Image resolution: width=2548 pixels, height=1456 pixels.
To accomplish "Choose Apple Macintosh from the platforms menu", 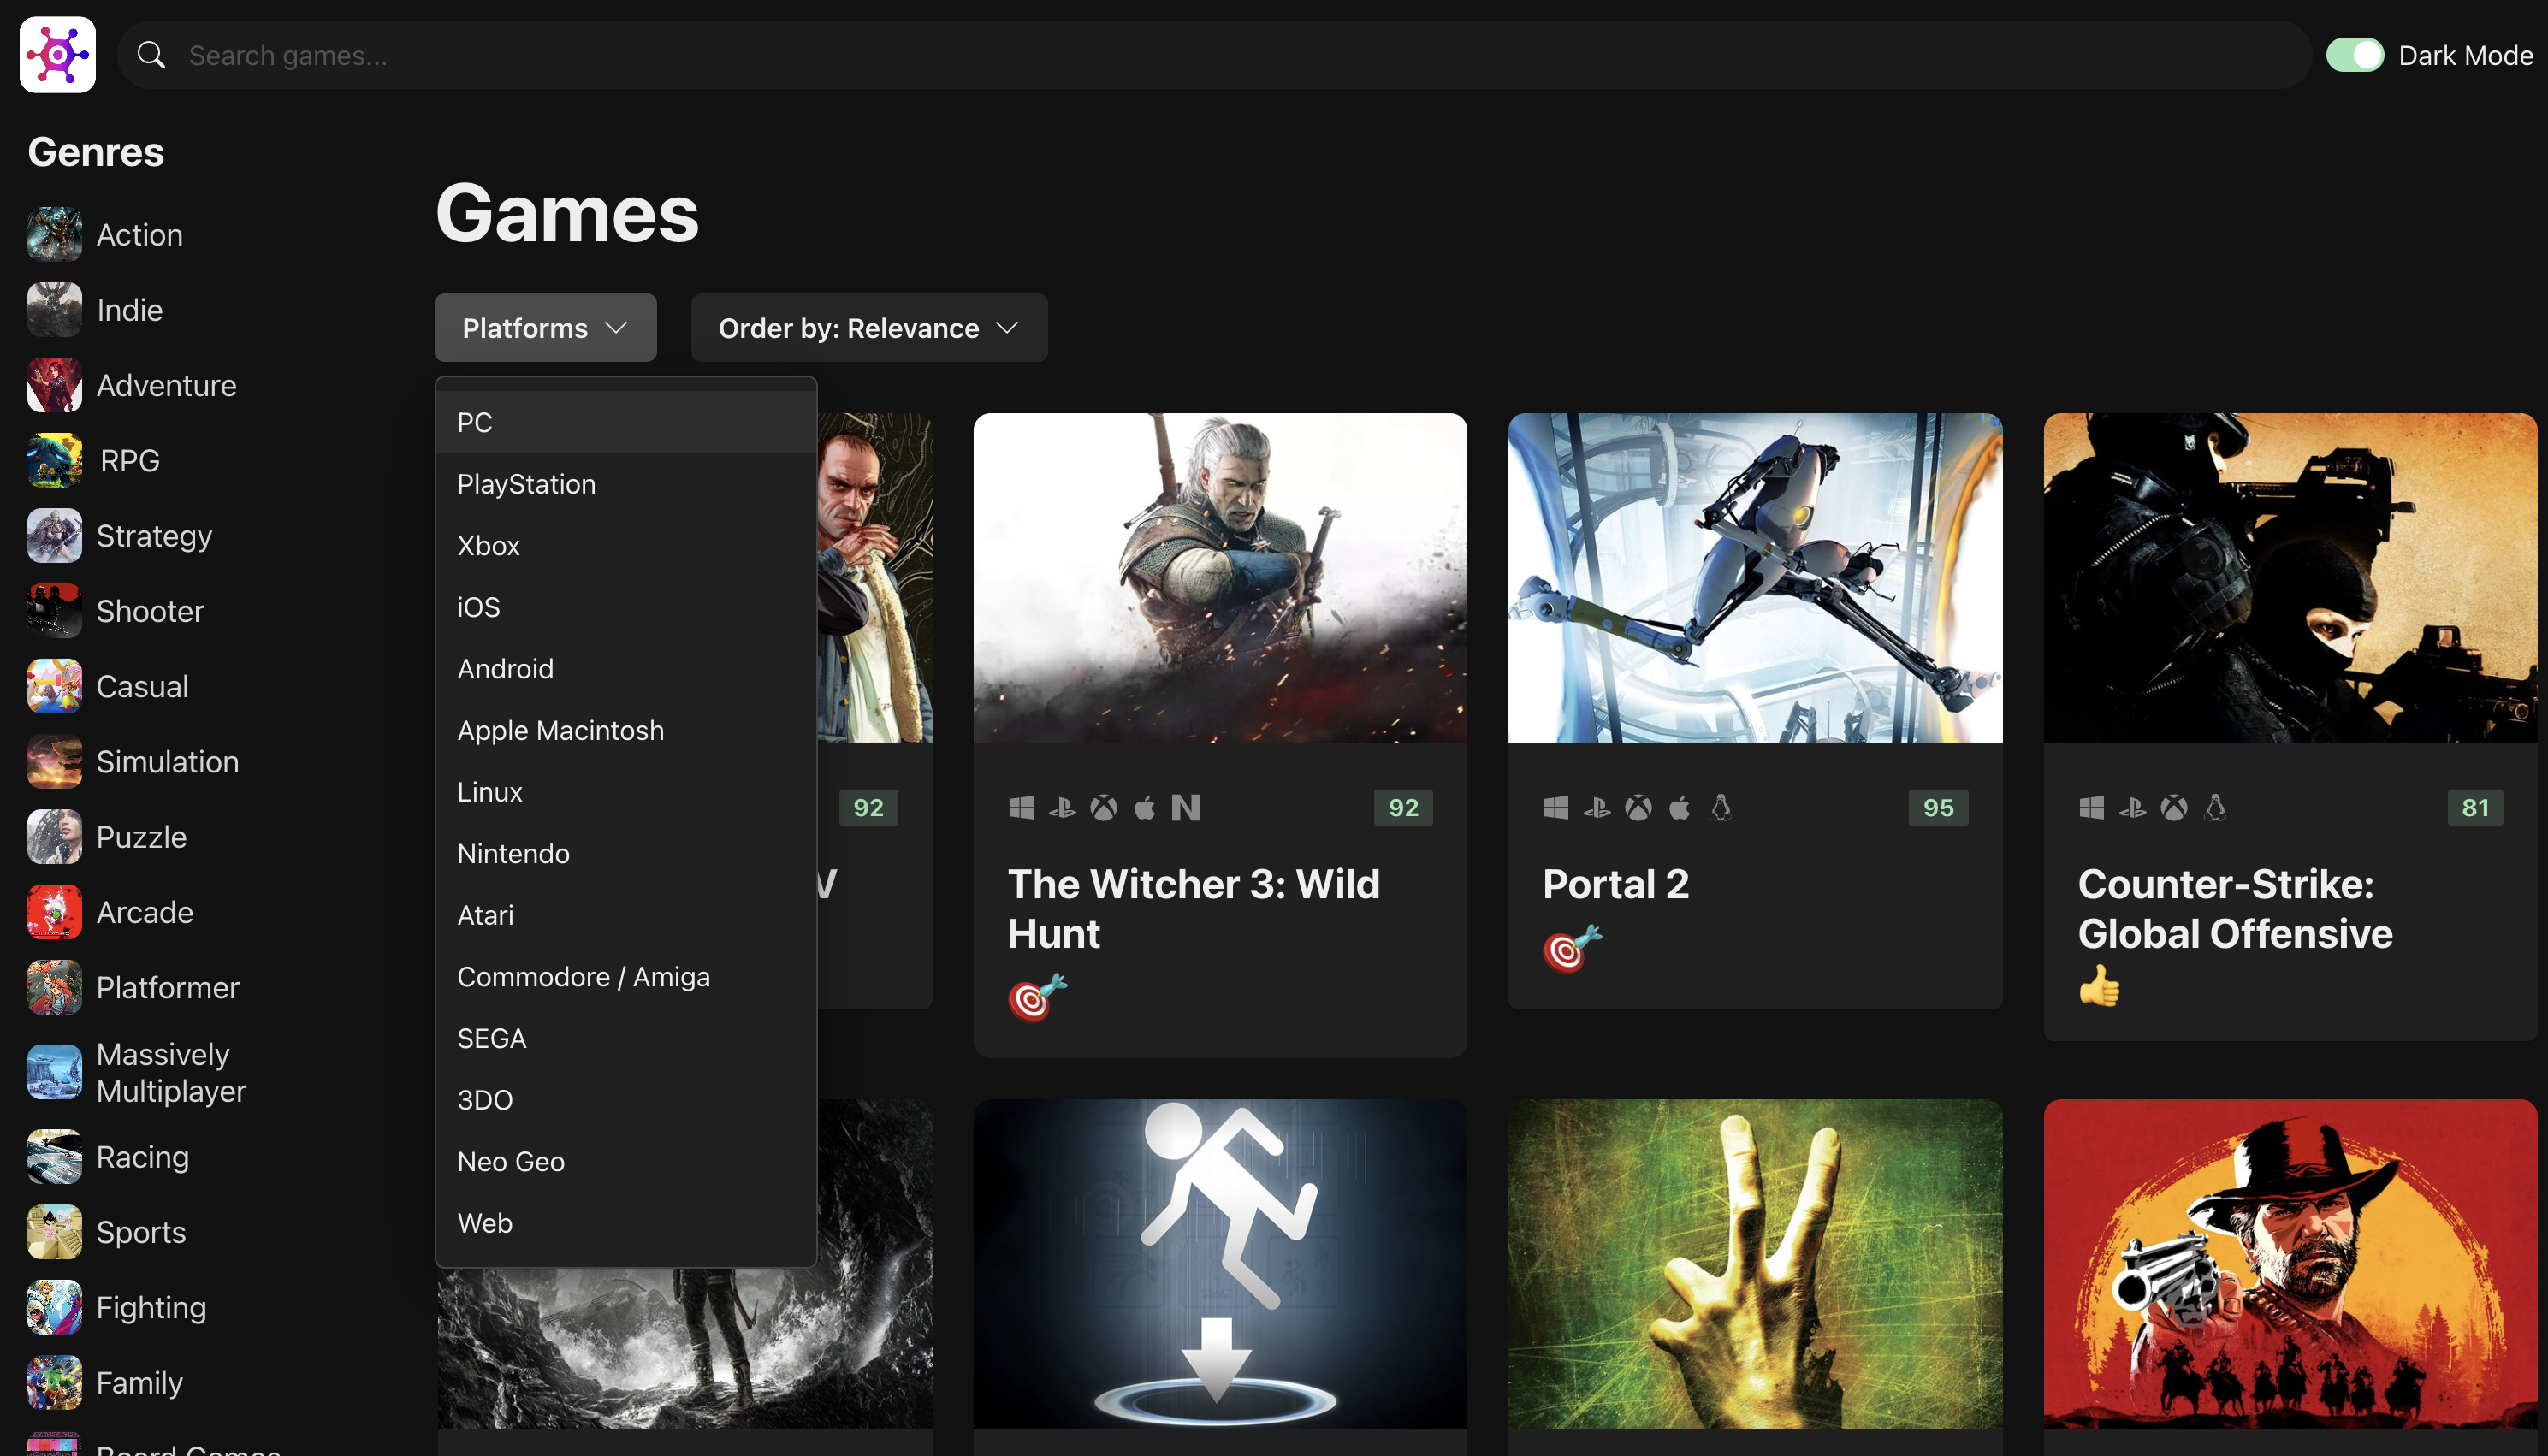I will (x=626, y=730).
